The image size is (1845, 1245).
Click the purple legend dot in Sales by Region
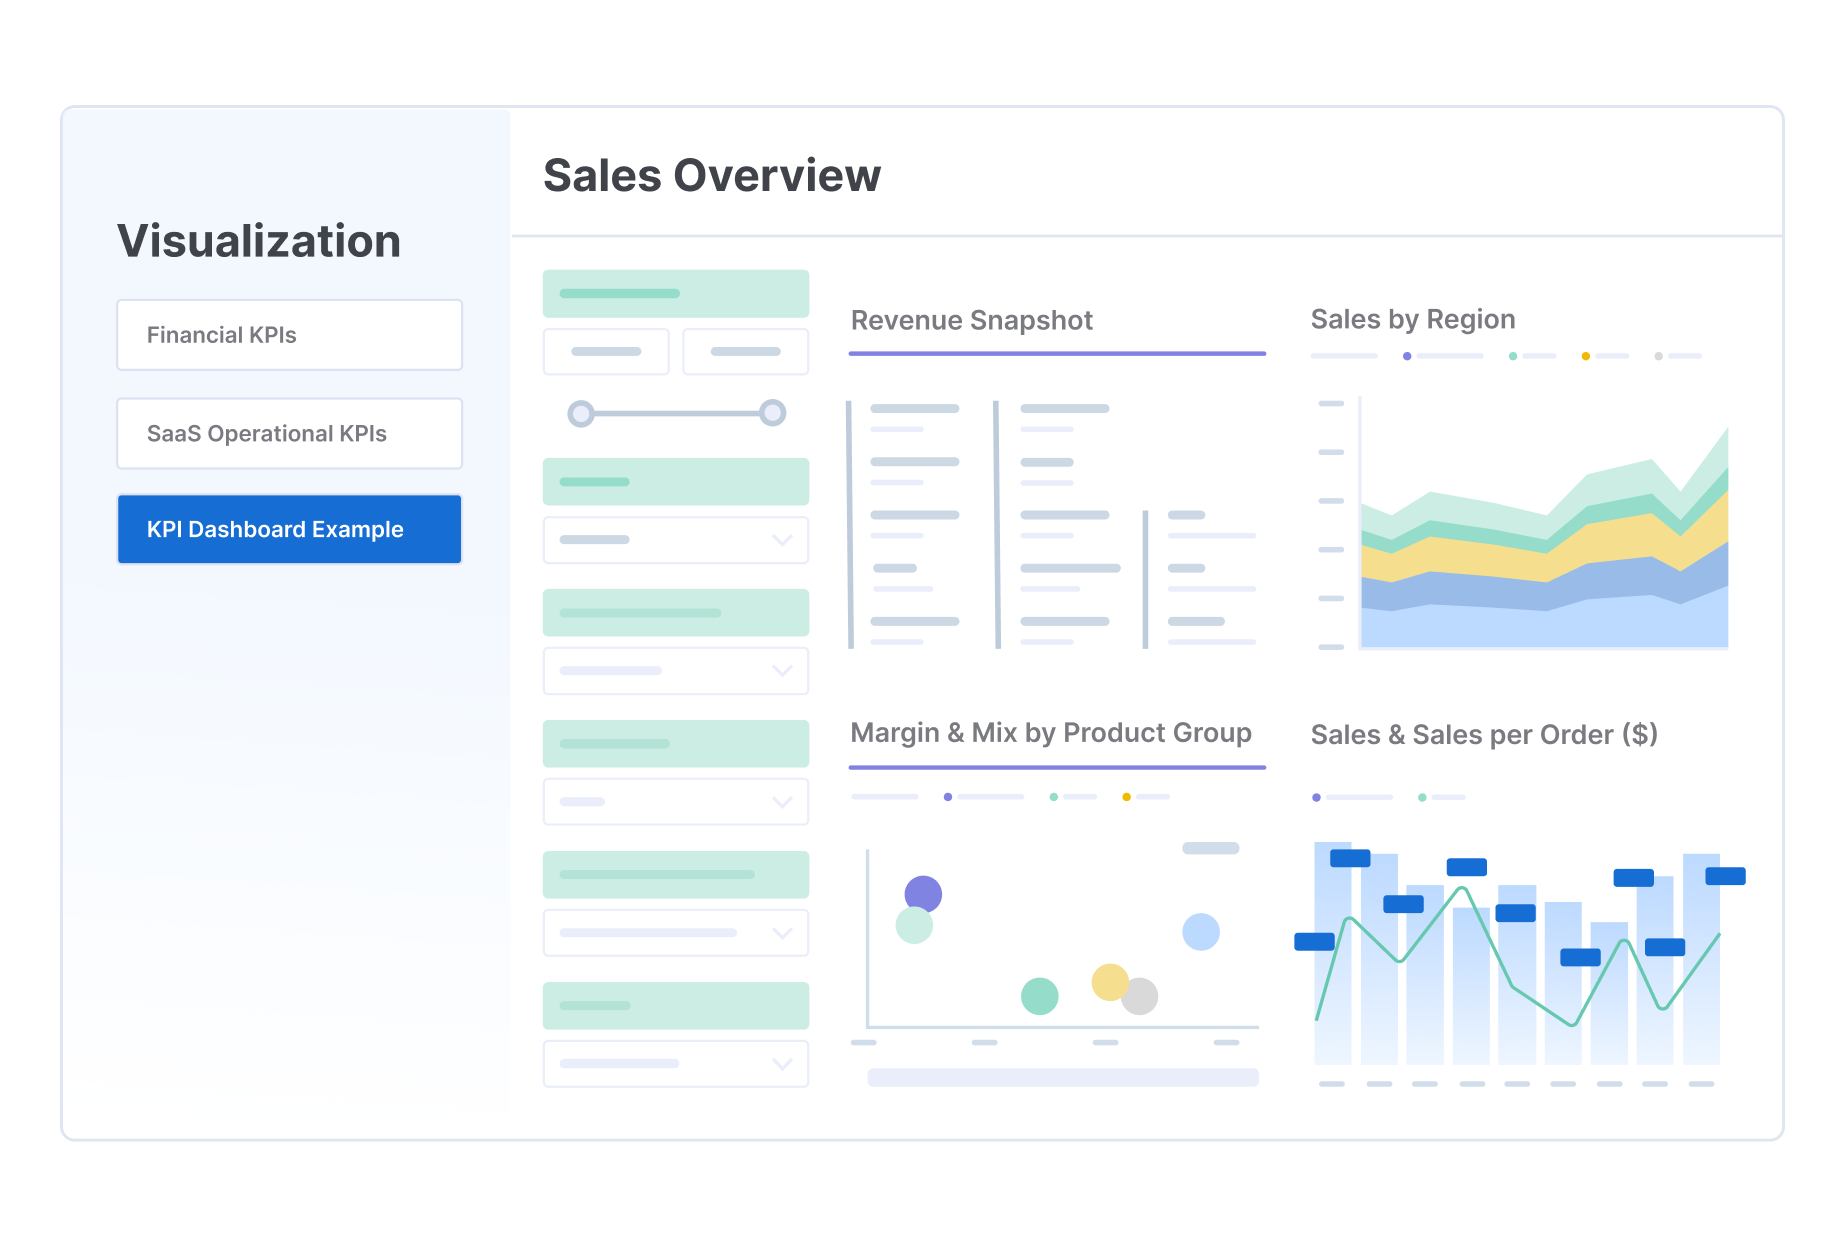(x=1407, y=356)
